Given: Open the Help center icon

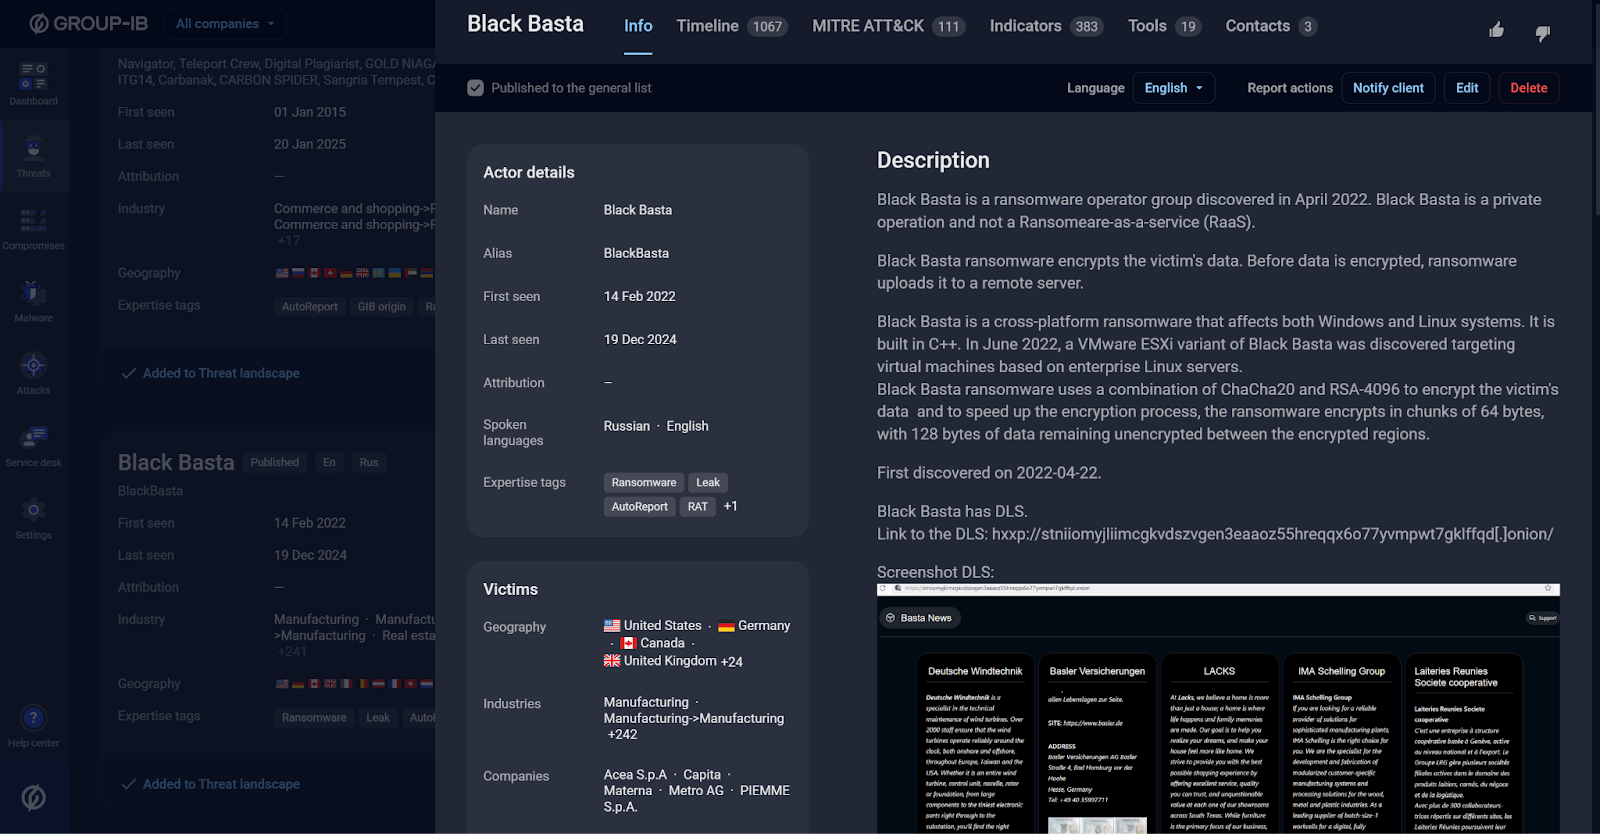Looking at the screenshot, I should pyautogui.click(x=33, y=726).
